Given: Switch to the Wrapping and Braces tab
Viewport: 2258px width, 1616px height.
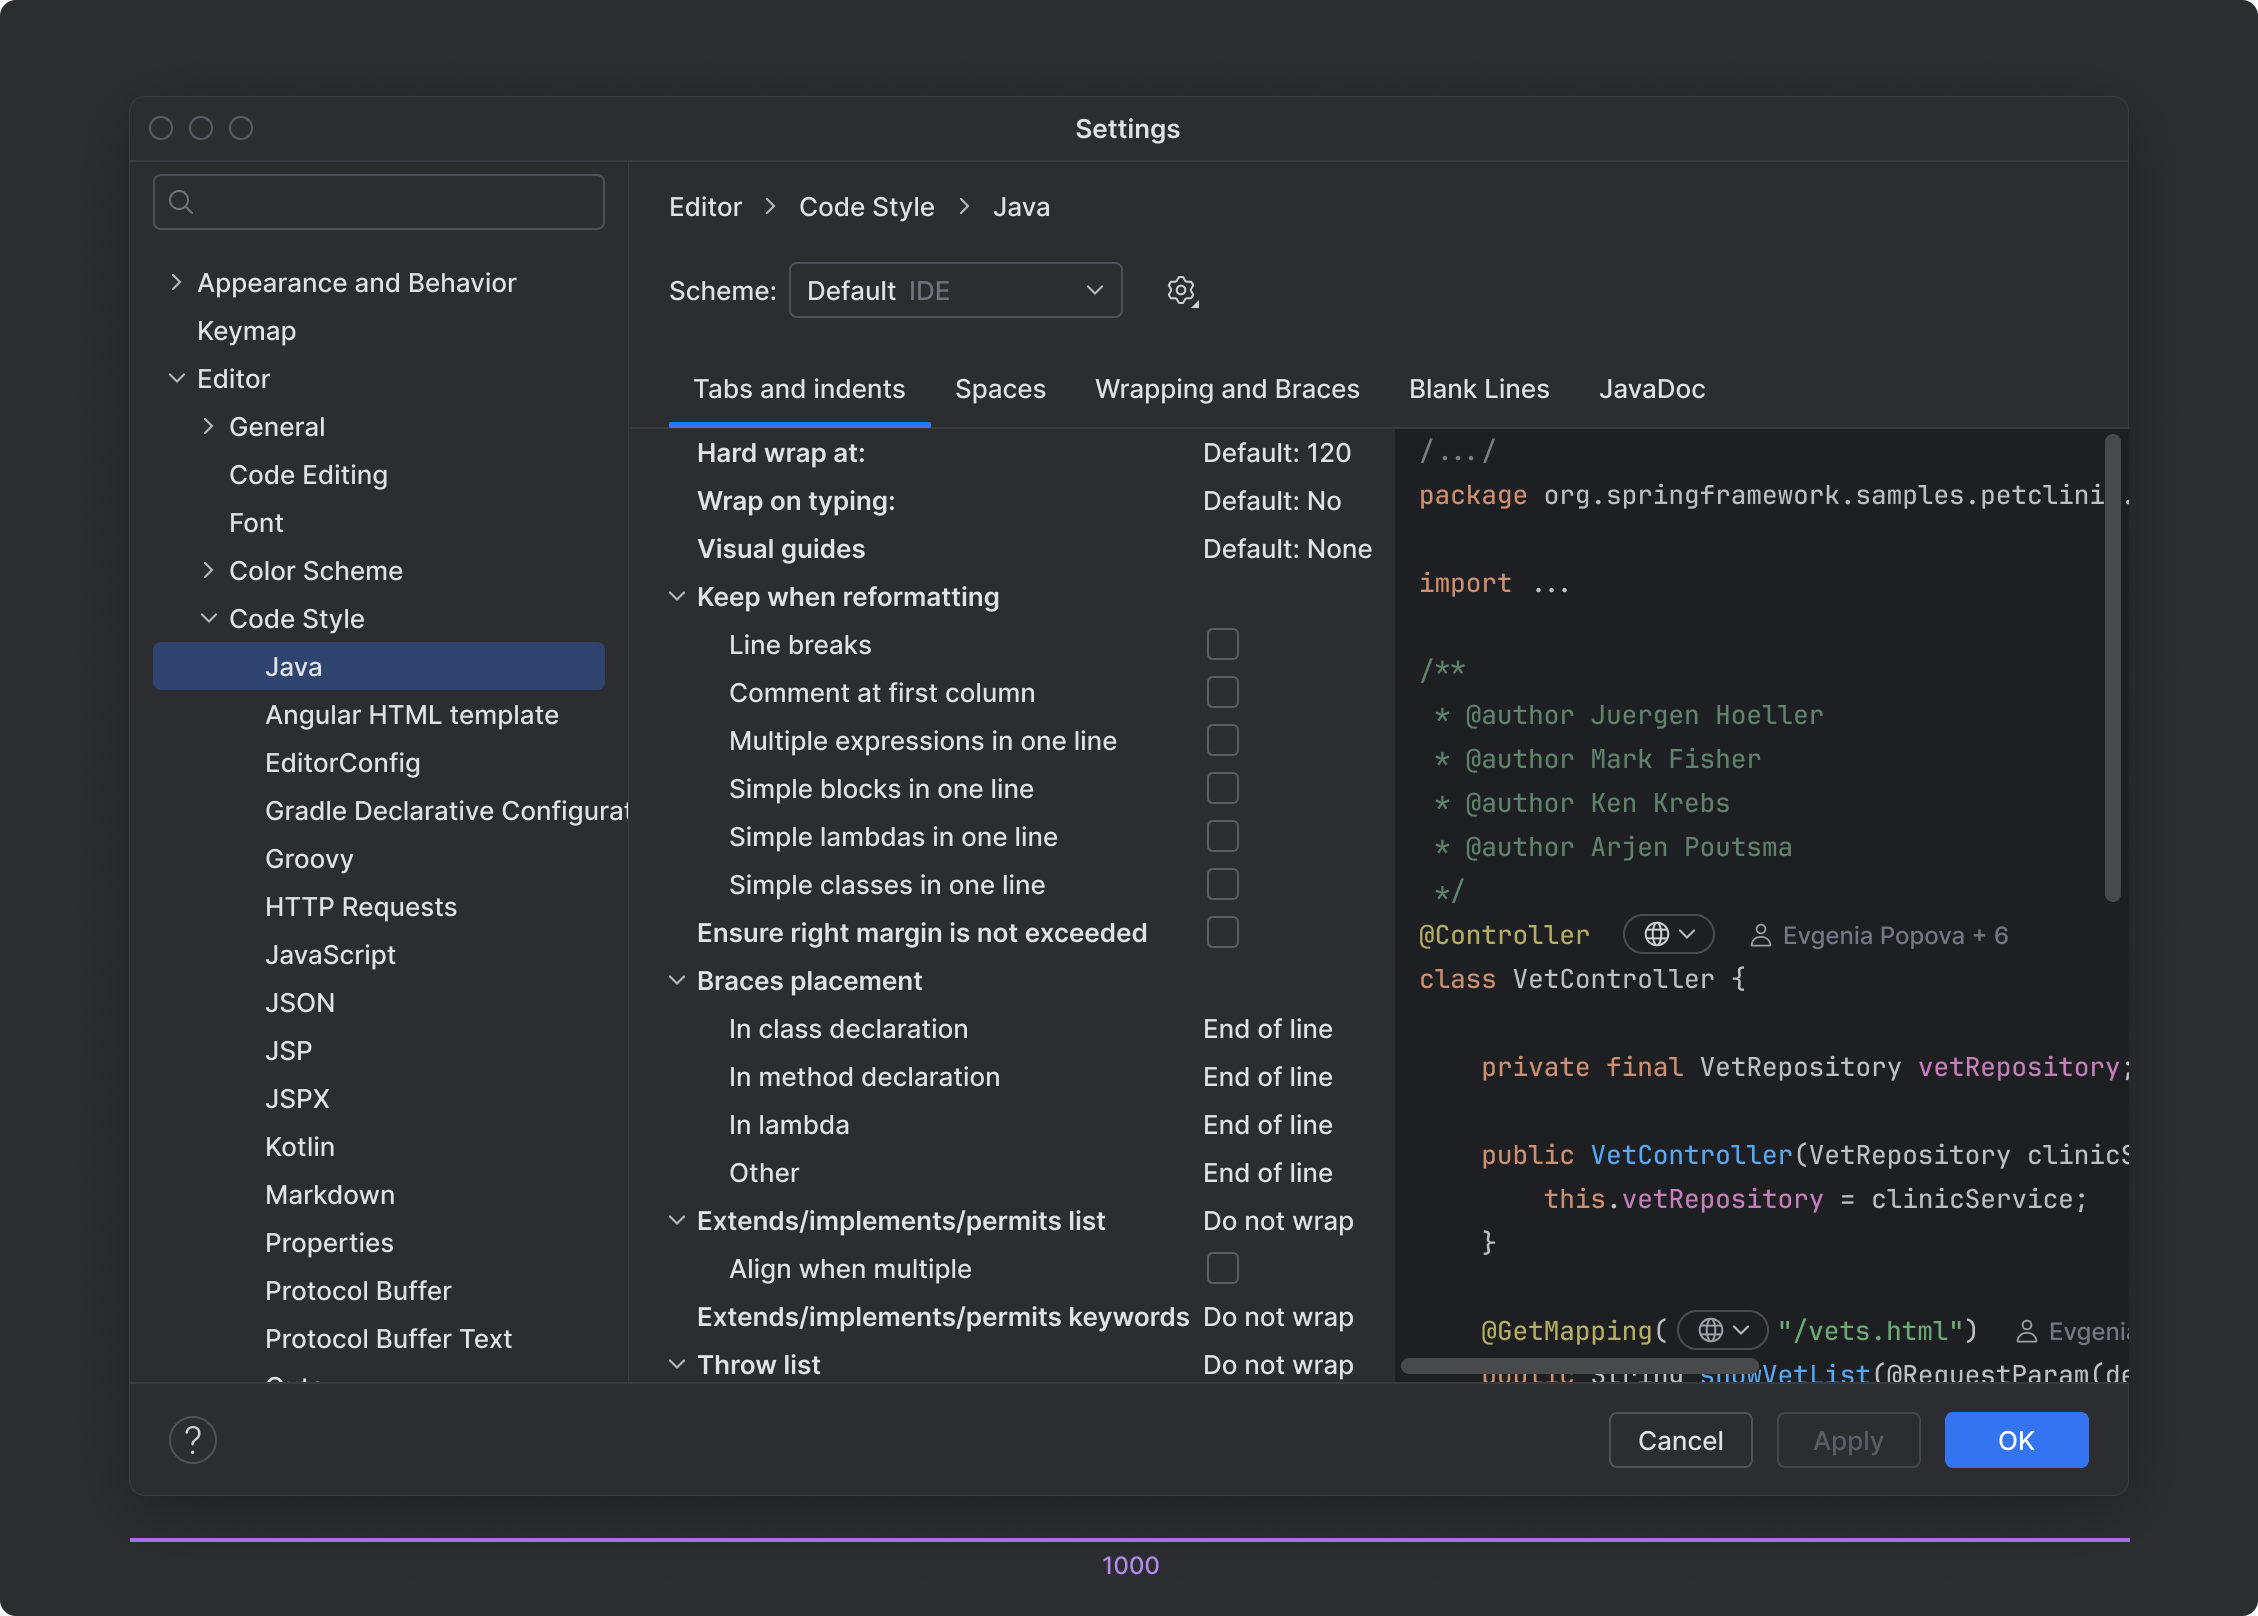Looking at the screenshot, I should [x=1227, y=389].
